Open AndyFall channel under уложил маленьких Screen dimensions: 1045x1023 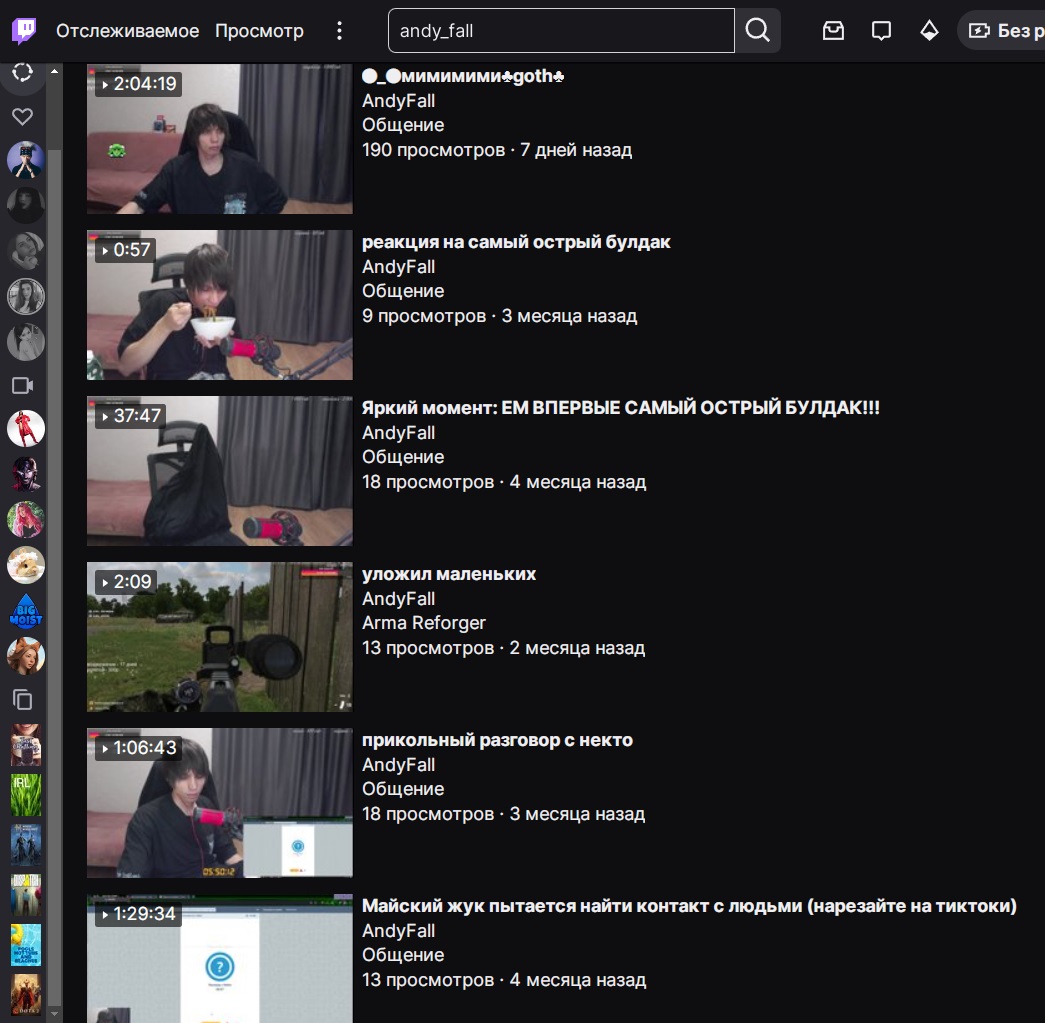(399, 598)
